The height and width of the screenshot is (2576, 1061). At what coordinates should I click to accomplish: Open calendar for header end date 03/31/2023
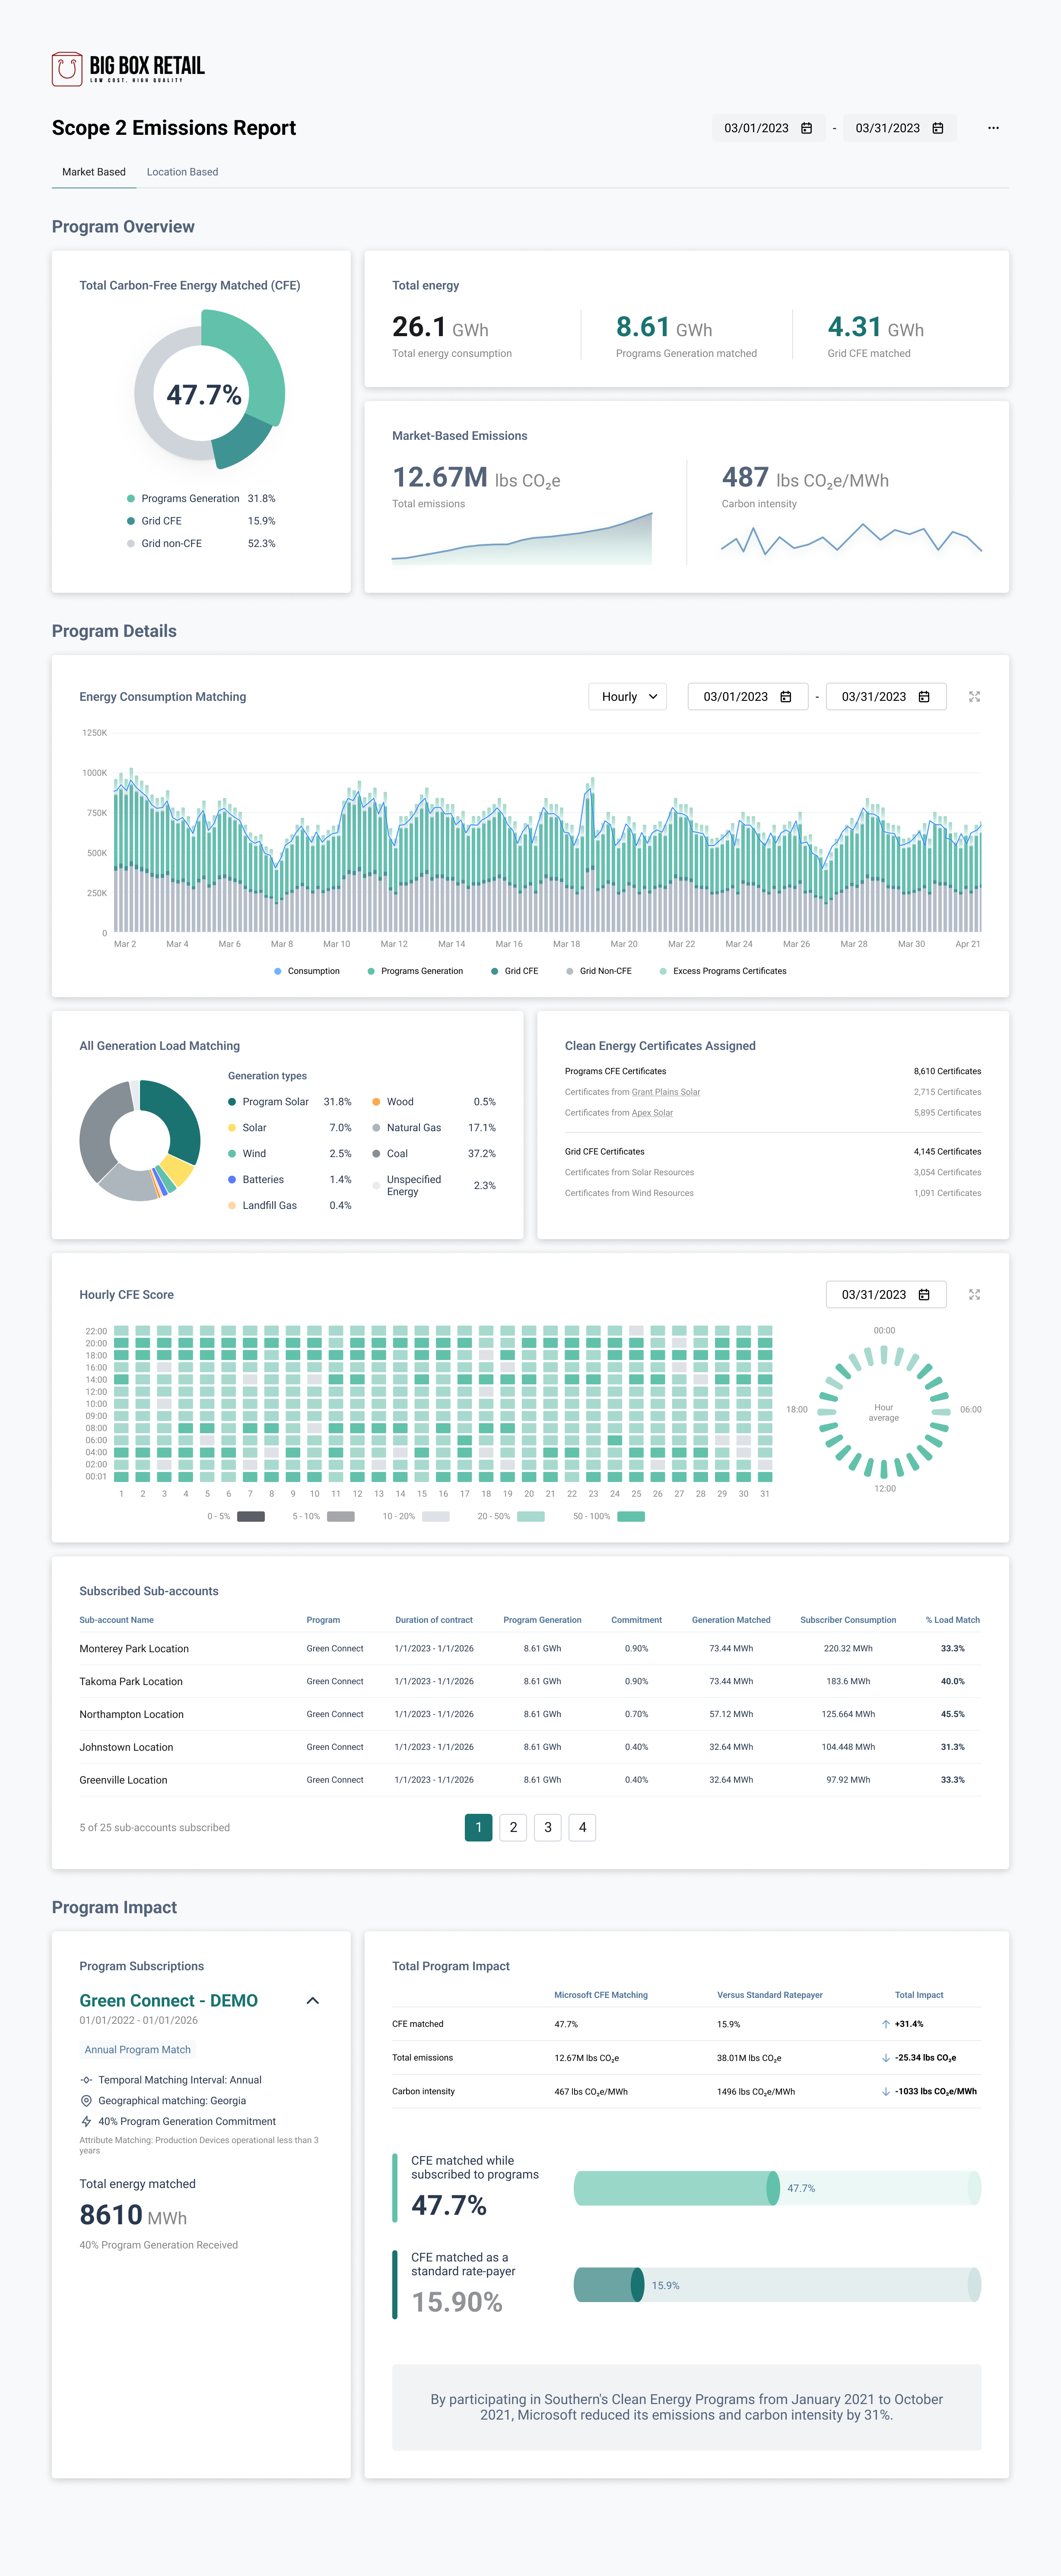937,128
